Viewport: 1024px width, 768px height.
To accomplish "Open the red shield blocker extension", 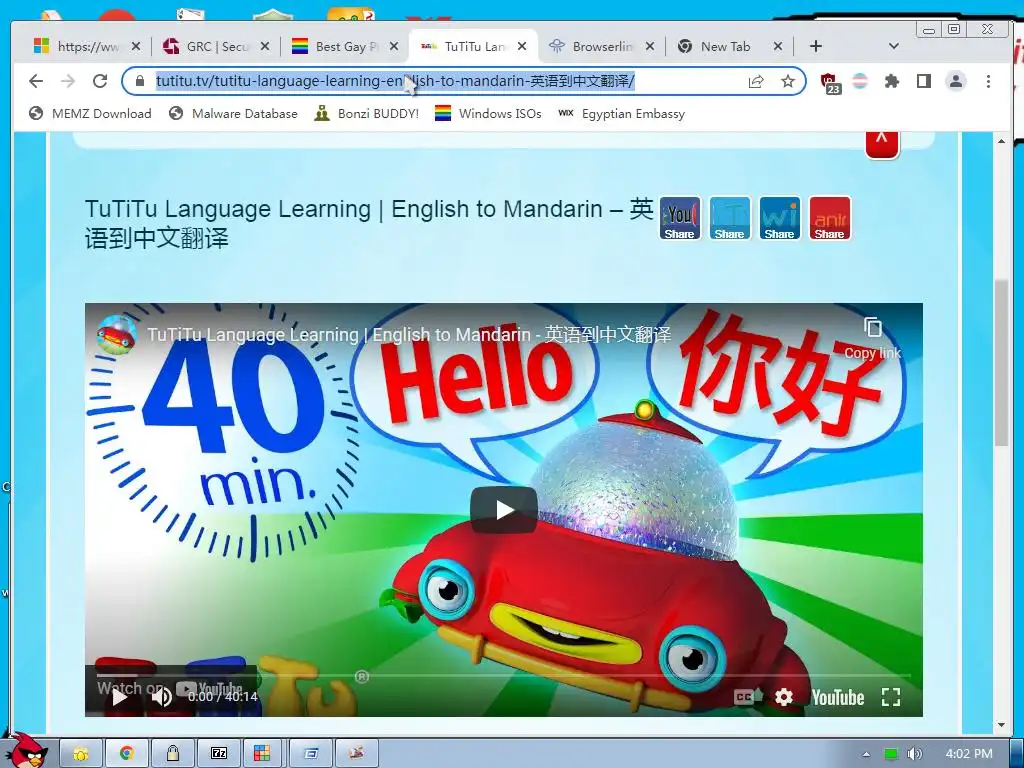I will point(829,82).
